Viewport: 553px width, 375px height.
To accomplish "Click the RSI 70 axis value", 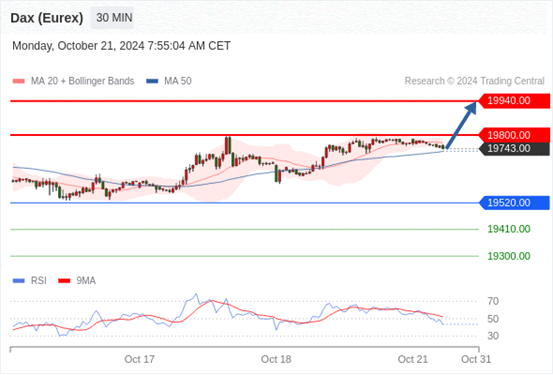I will pos(493,301).
